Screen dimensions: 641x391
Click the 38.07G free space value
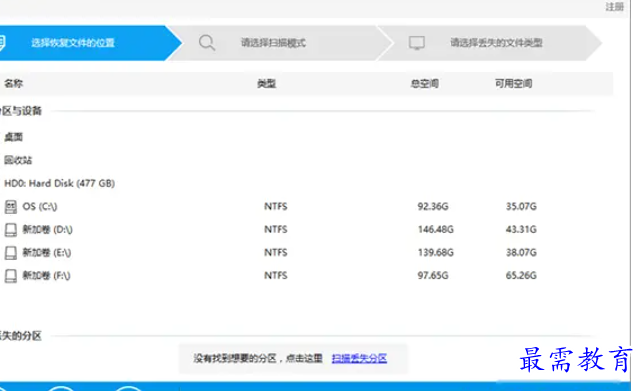pos(521,252)
